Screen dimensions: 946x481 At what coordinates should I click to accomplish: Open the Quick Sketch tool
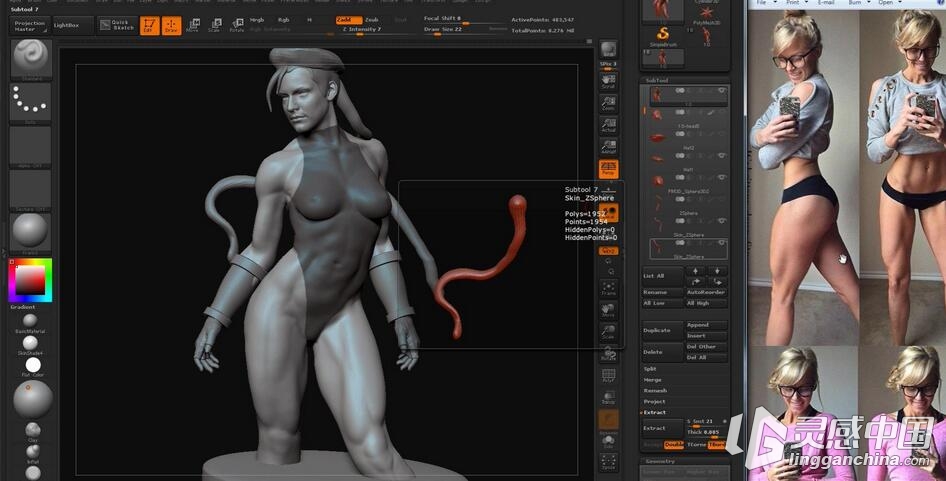coord(117,25)
